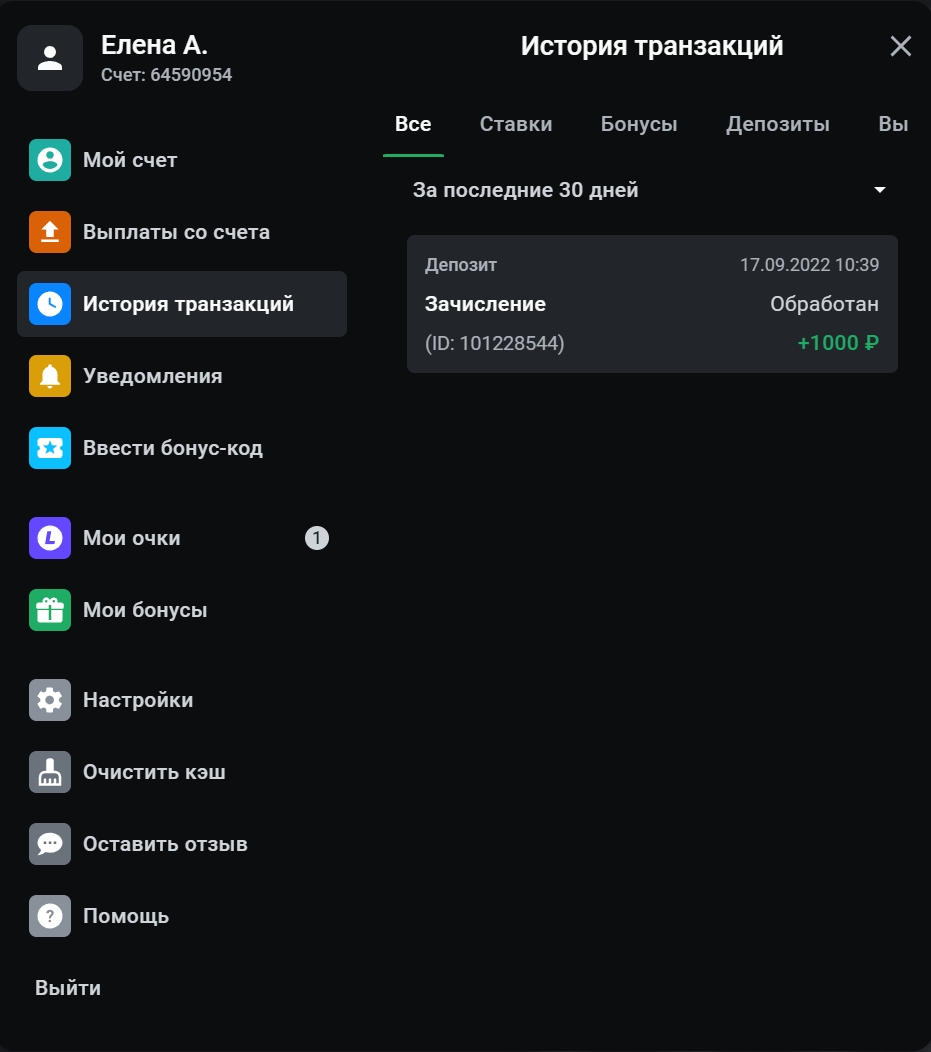Click the Выйти logout link

pyautogui.click(x=68, y=988)
